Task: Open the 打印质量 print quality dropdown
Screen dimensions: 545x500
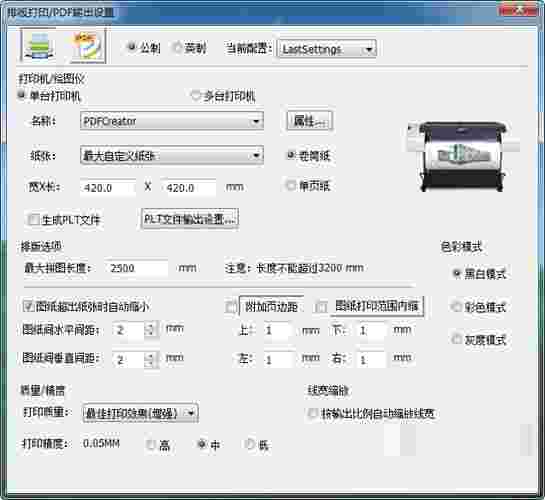Action: click(140, 413)
